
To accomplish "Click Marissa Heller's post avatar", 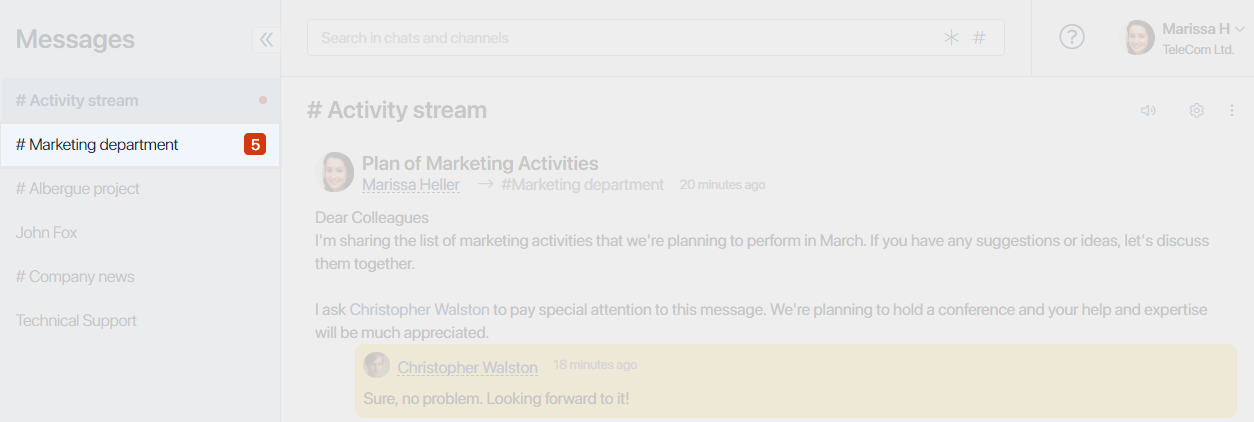I will click(x=334, y=172).
